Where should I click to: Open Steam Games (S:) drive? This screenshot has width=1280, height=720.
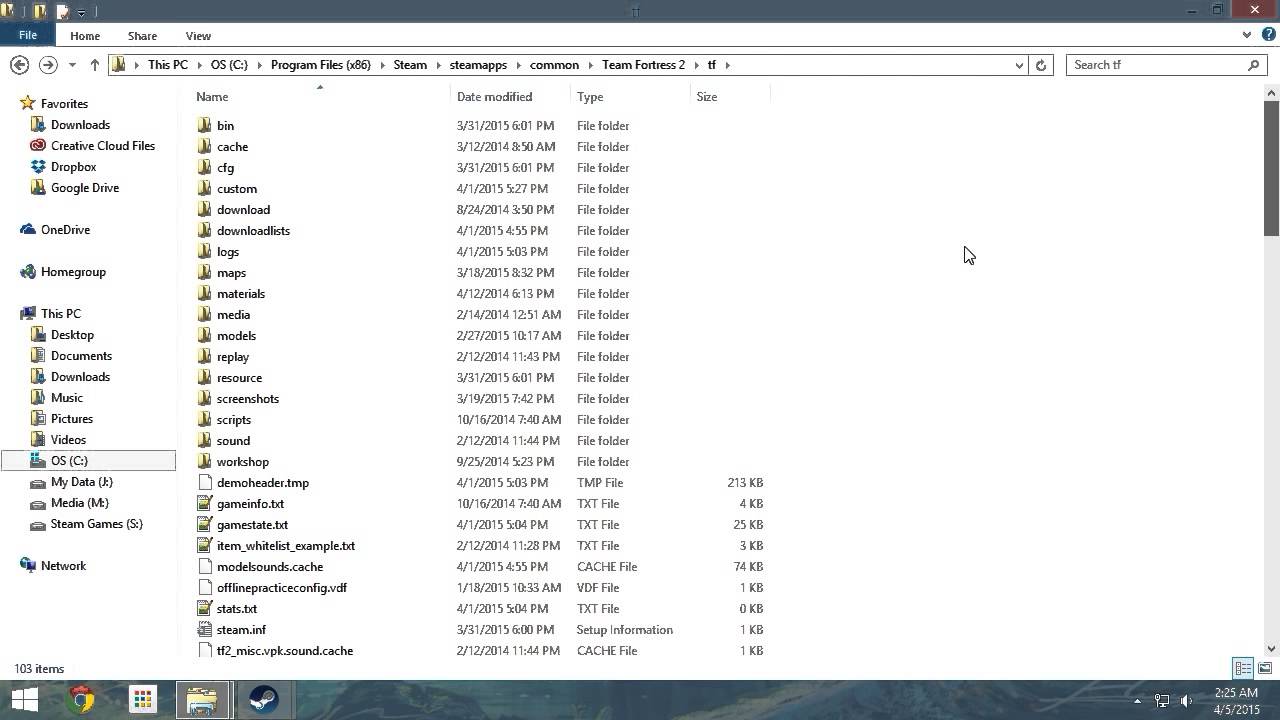pyautogui.click(x=96, y=524)
